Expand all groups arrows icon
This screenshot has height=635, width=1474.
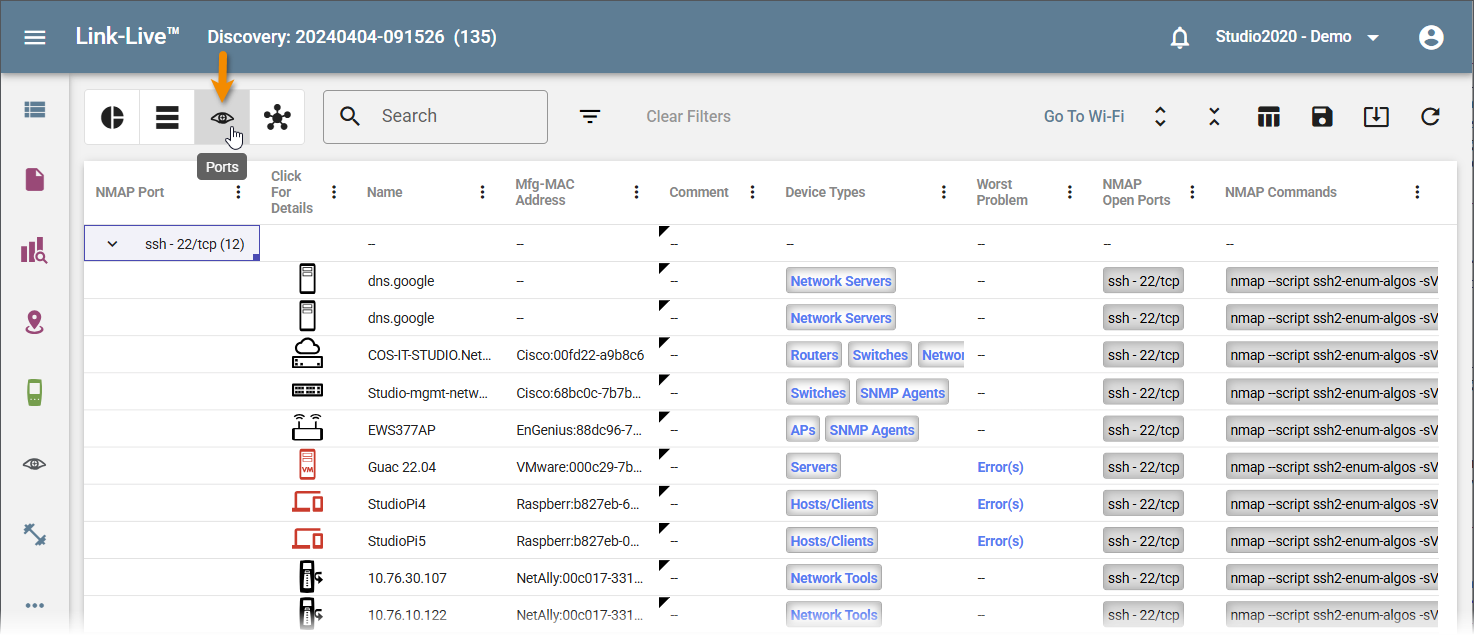pyautogui.click(x=1160, y=117)
